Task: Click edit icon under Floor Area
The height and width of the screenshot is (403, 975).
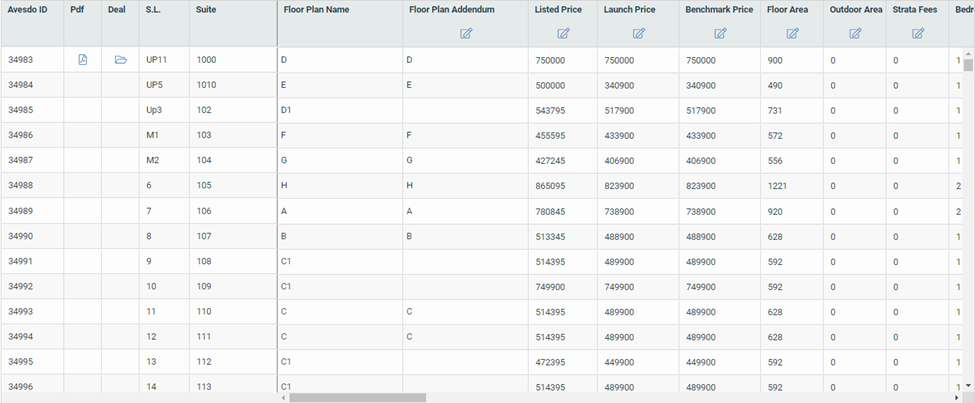Action: point(792,34)
